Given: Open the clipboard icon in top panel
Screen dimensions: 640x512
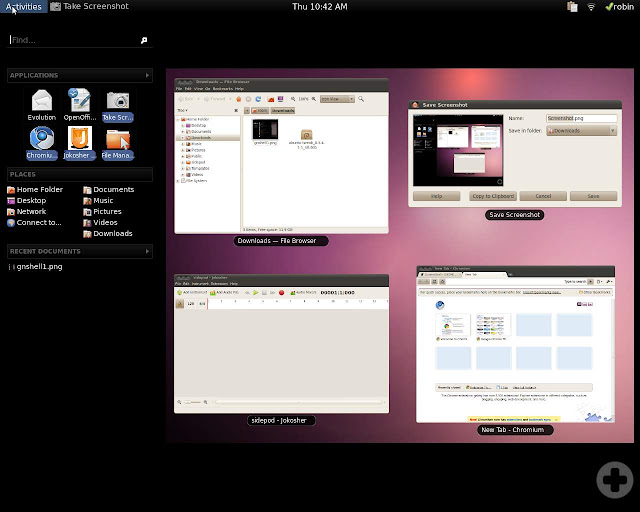Looking at the screenshot, I should [x=572, y=7].
